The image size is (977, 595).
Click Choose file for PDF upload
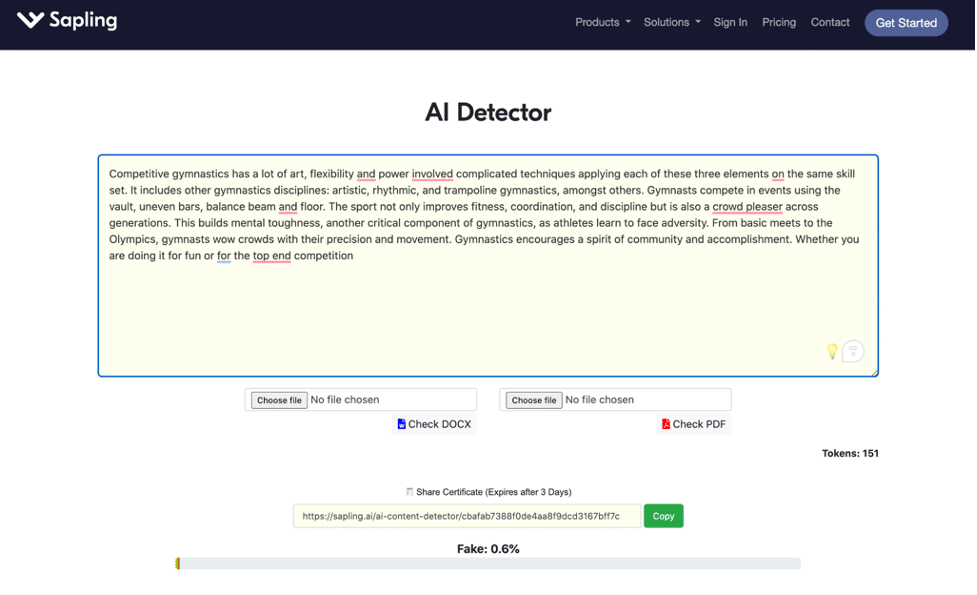coord(532,399)
